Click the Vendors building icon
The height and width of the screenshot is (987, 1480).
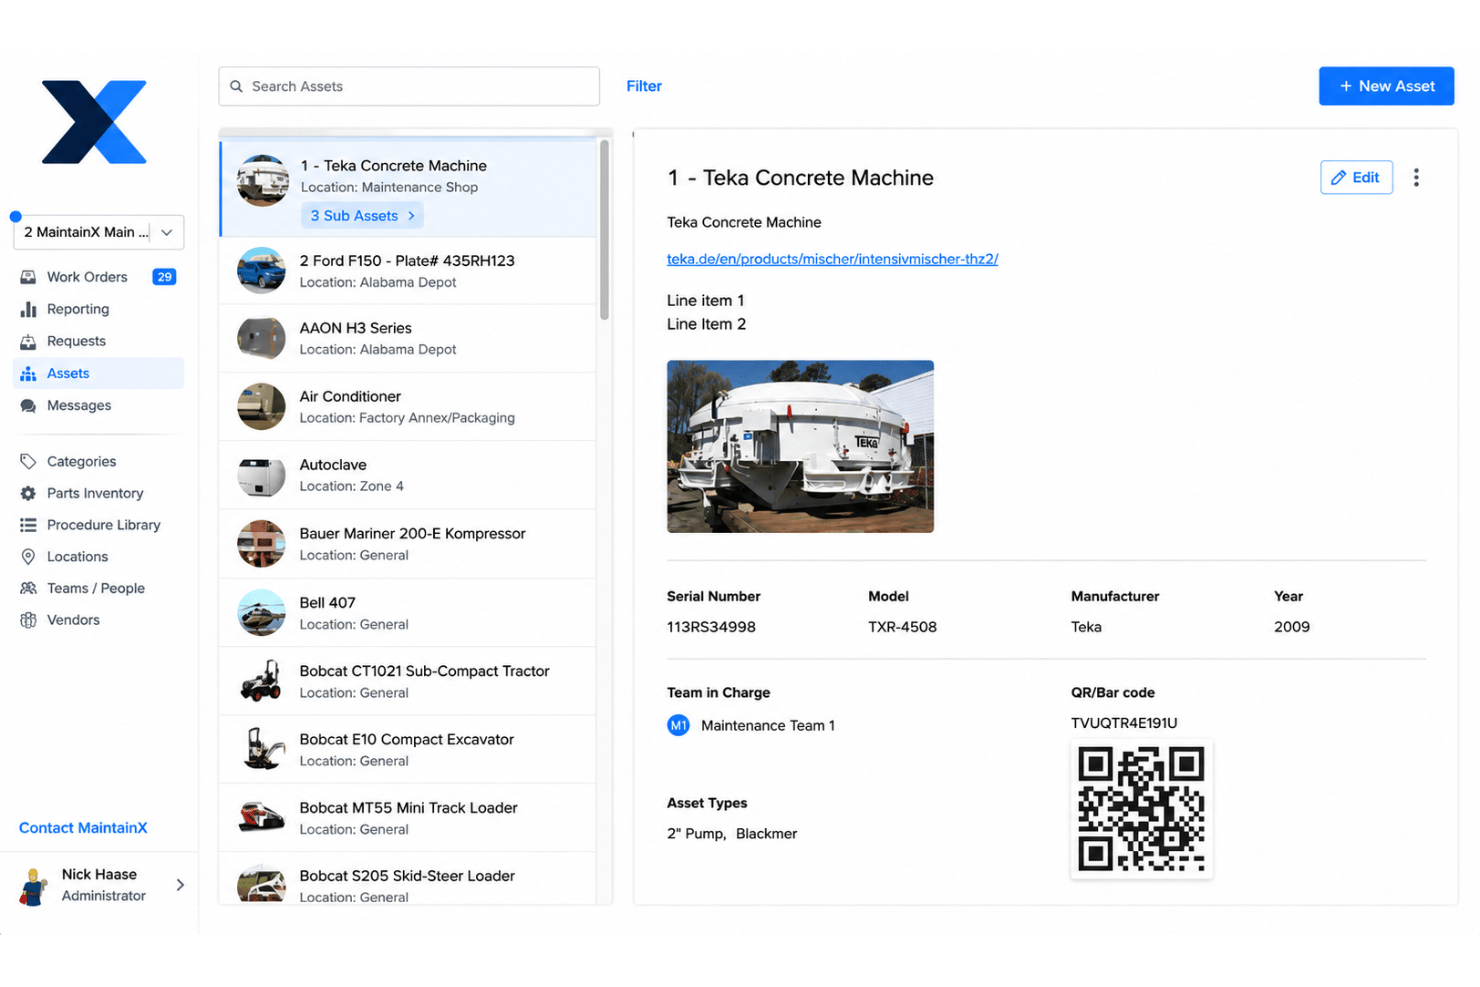[28, 620]
